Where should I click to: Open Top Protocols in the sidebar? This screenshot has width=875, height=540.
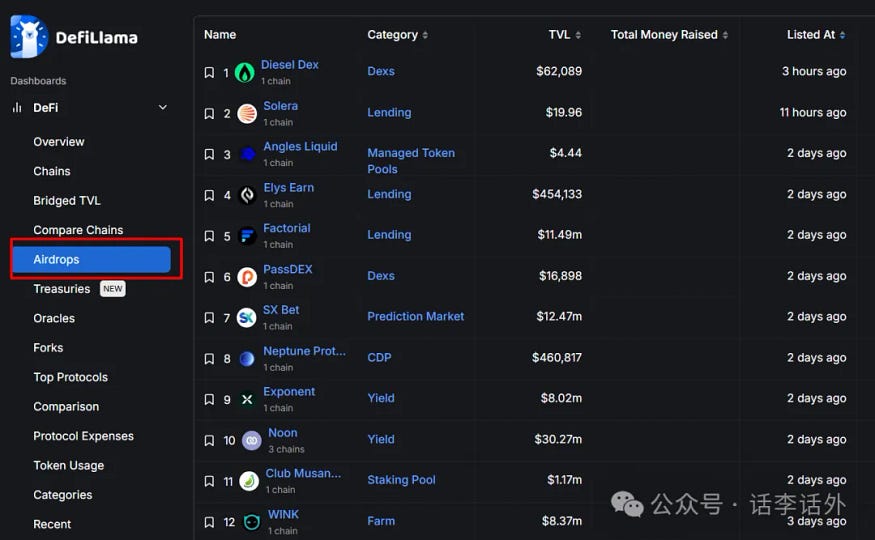click(70, 377)
